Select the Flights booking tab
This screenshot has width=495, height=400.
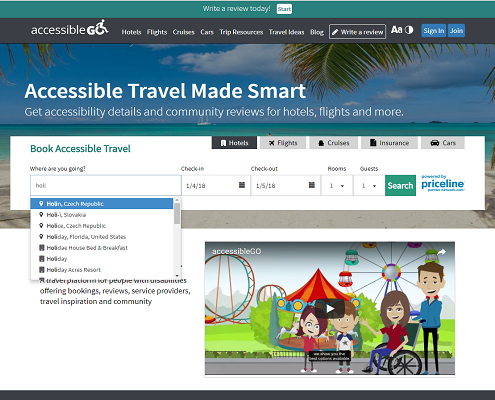283,143
